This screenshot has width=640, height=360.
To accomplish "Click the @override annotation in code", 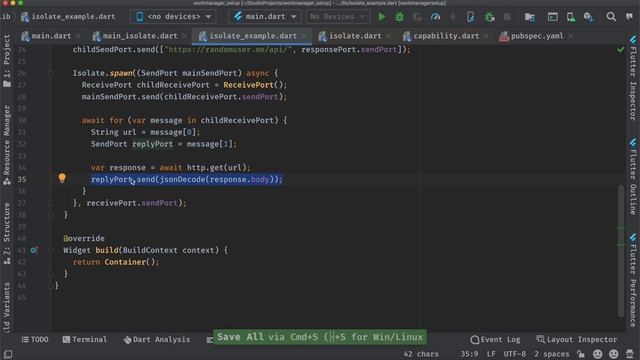I will [x=84, y=238].
